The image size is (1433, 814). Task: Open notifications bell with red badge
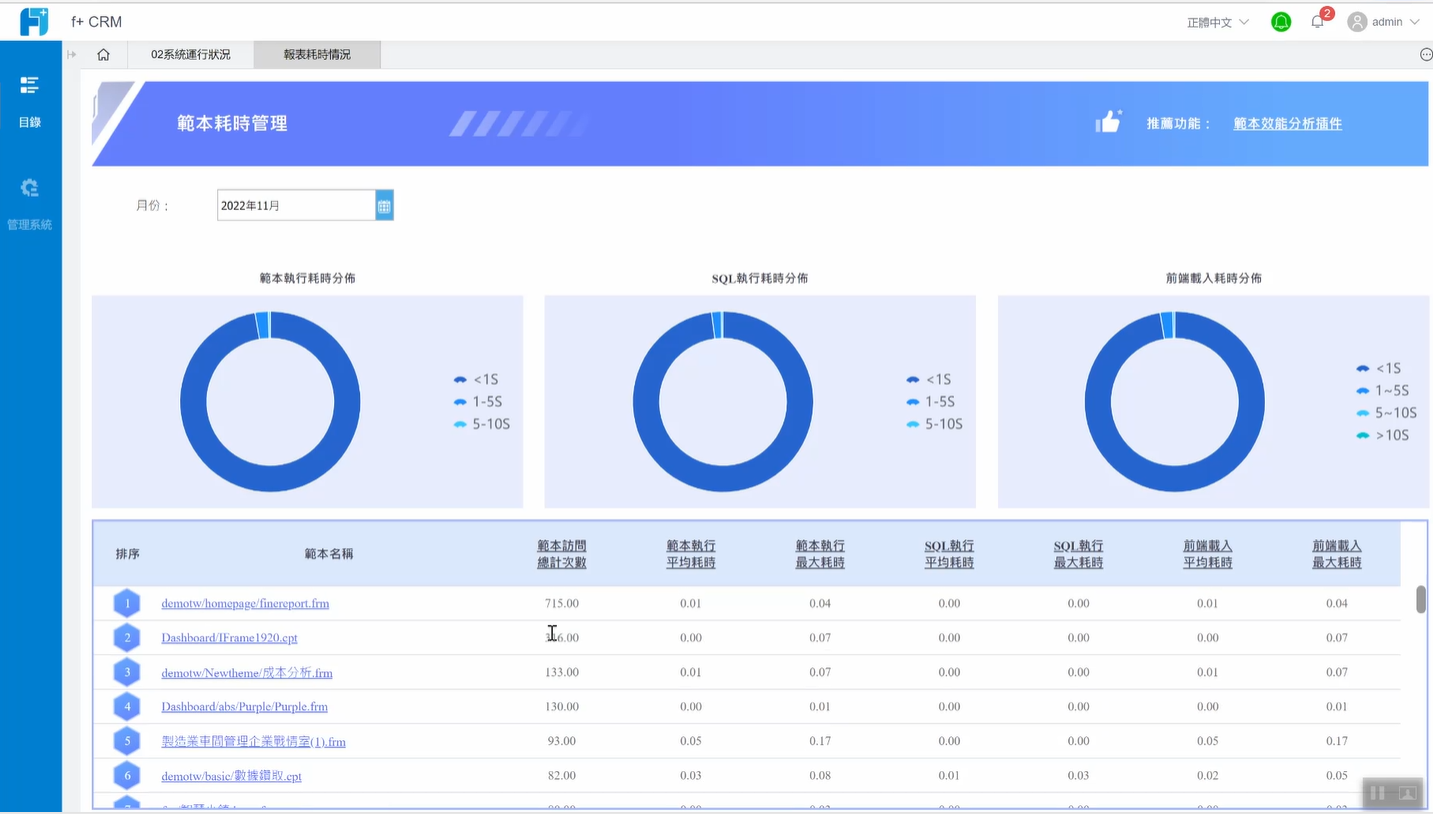coord(1318,21)
